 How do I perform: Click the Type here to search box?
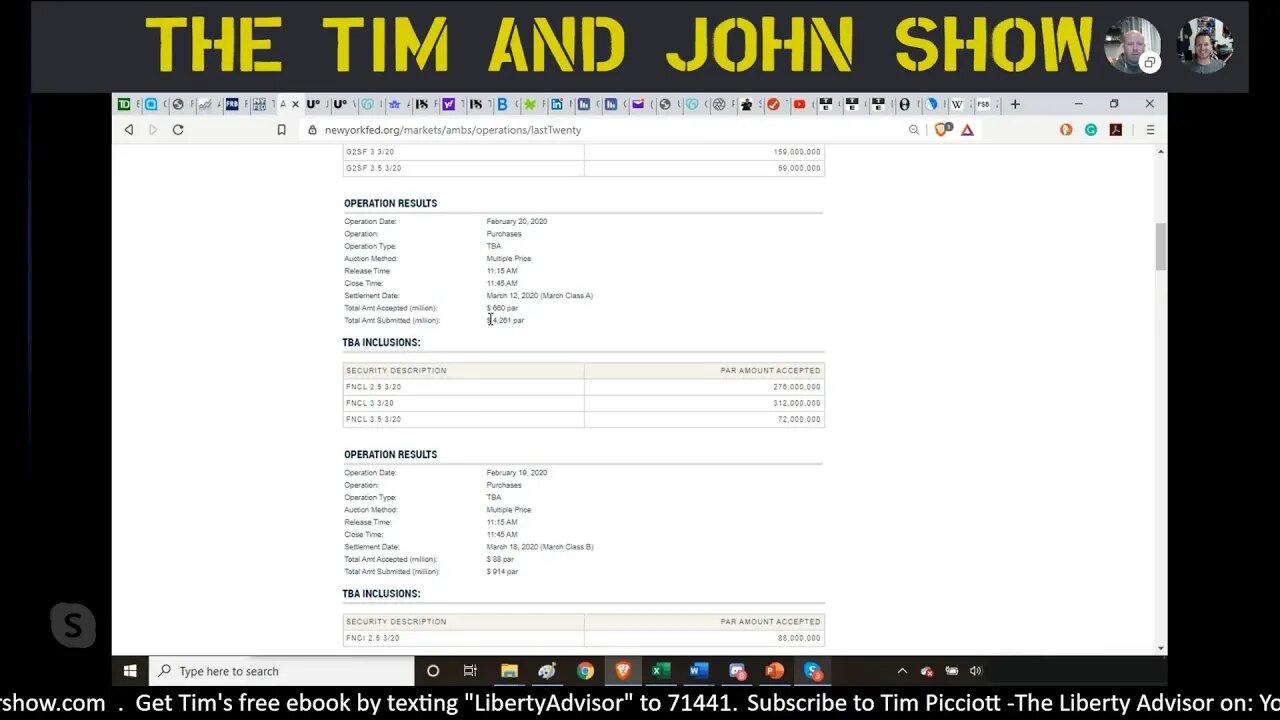(282, 671)
